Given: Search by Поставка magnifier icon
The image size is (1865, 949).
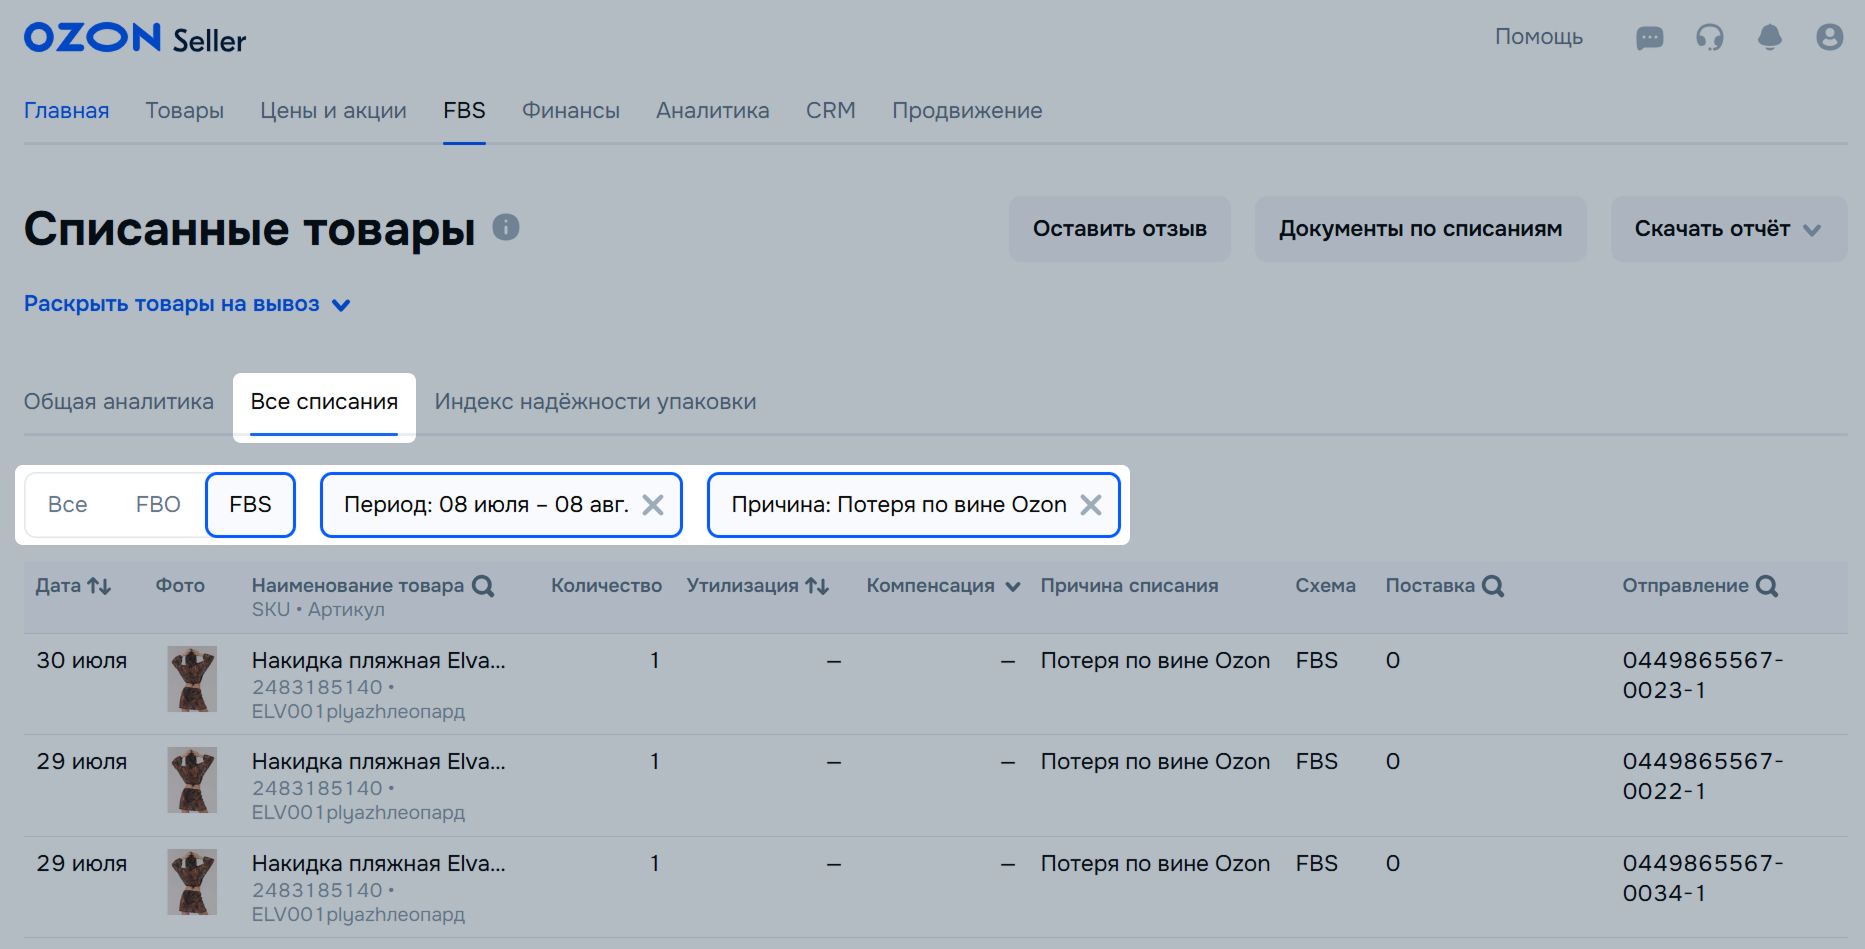Looking at the screenshot, I should [1493, 586].
